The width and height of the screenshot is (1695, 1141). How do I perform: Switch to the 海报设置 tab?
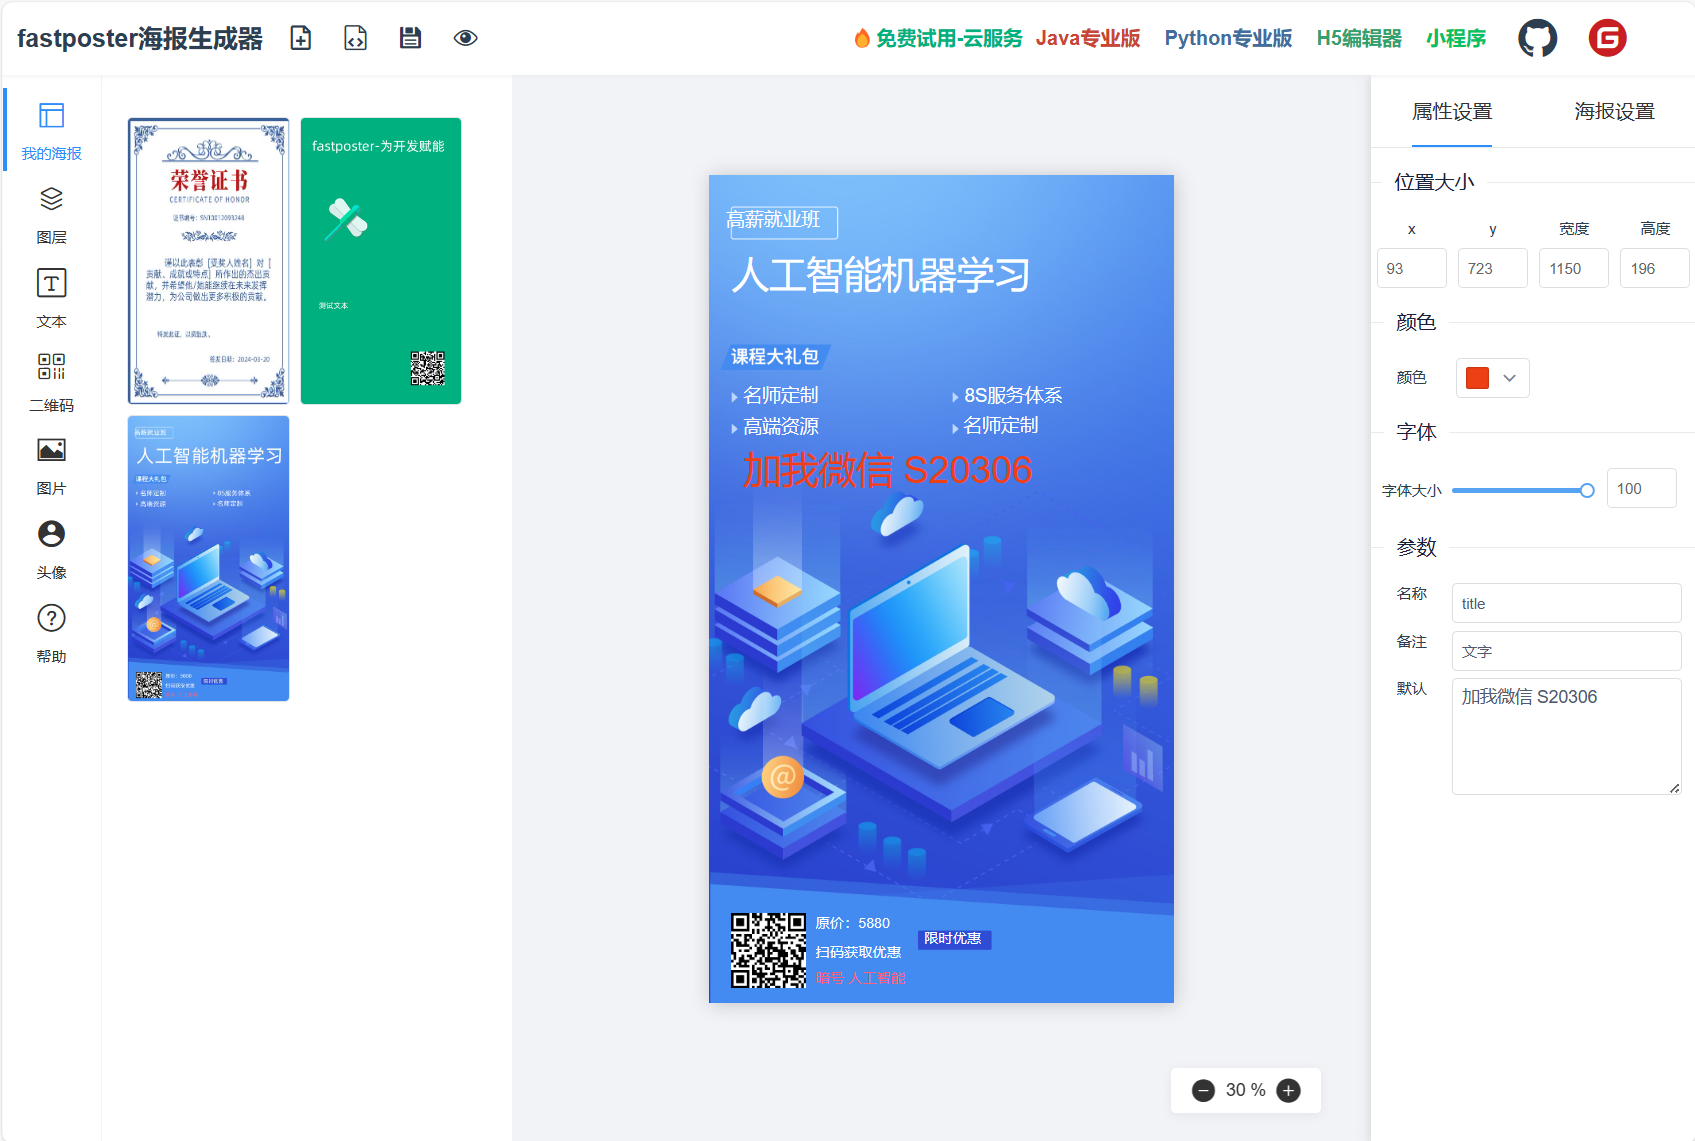(1614, 112)
